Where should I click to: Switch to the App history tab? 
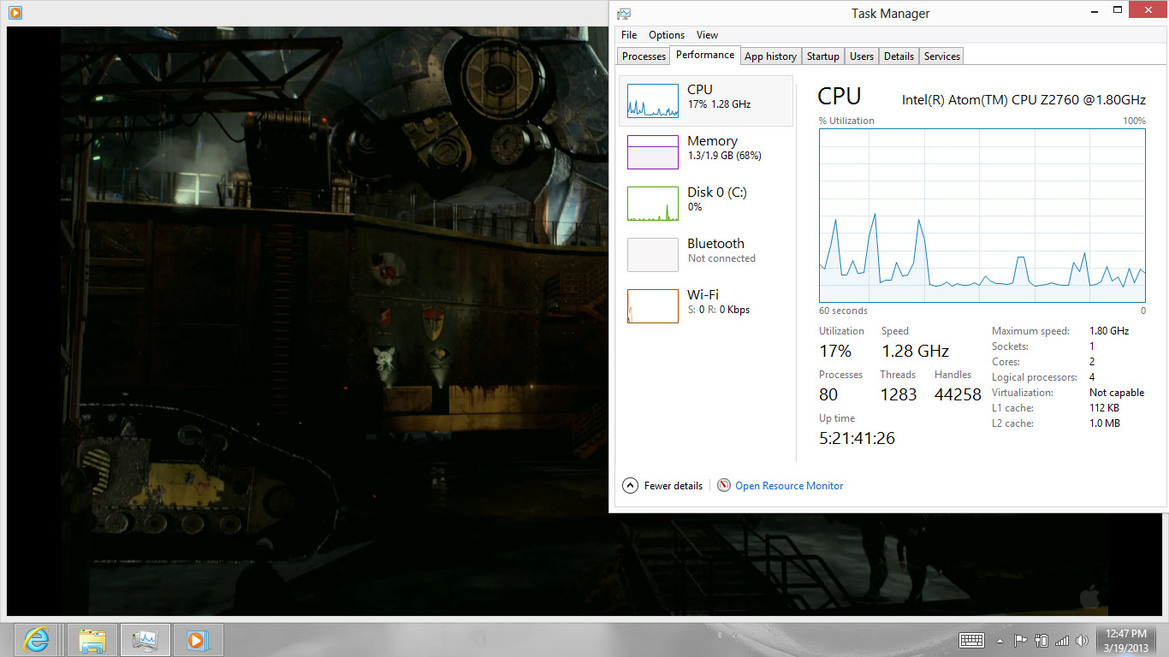(x=770, y=56)
